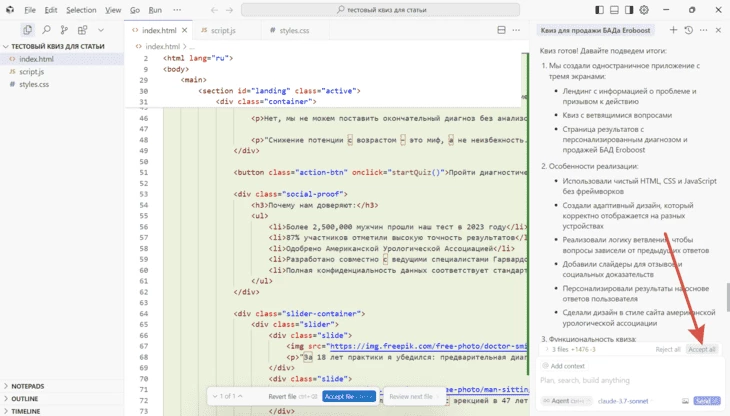Click code line with class="social-proof"
Viewport: 730px width, 416px height.
point(291,194)
